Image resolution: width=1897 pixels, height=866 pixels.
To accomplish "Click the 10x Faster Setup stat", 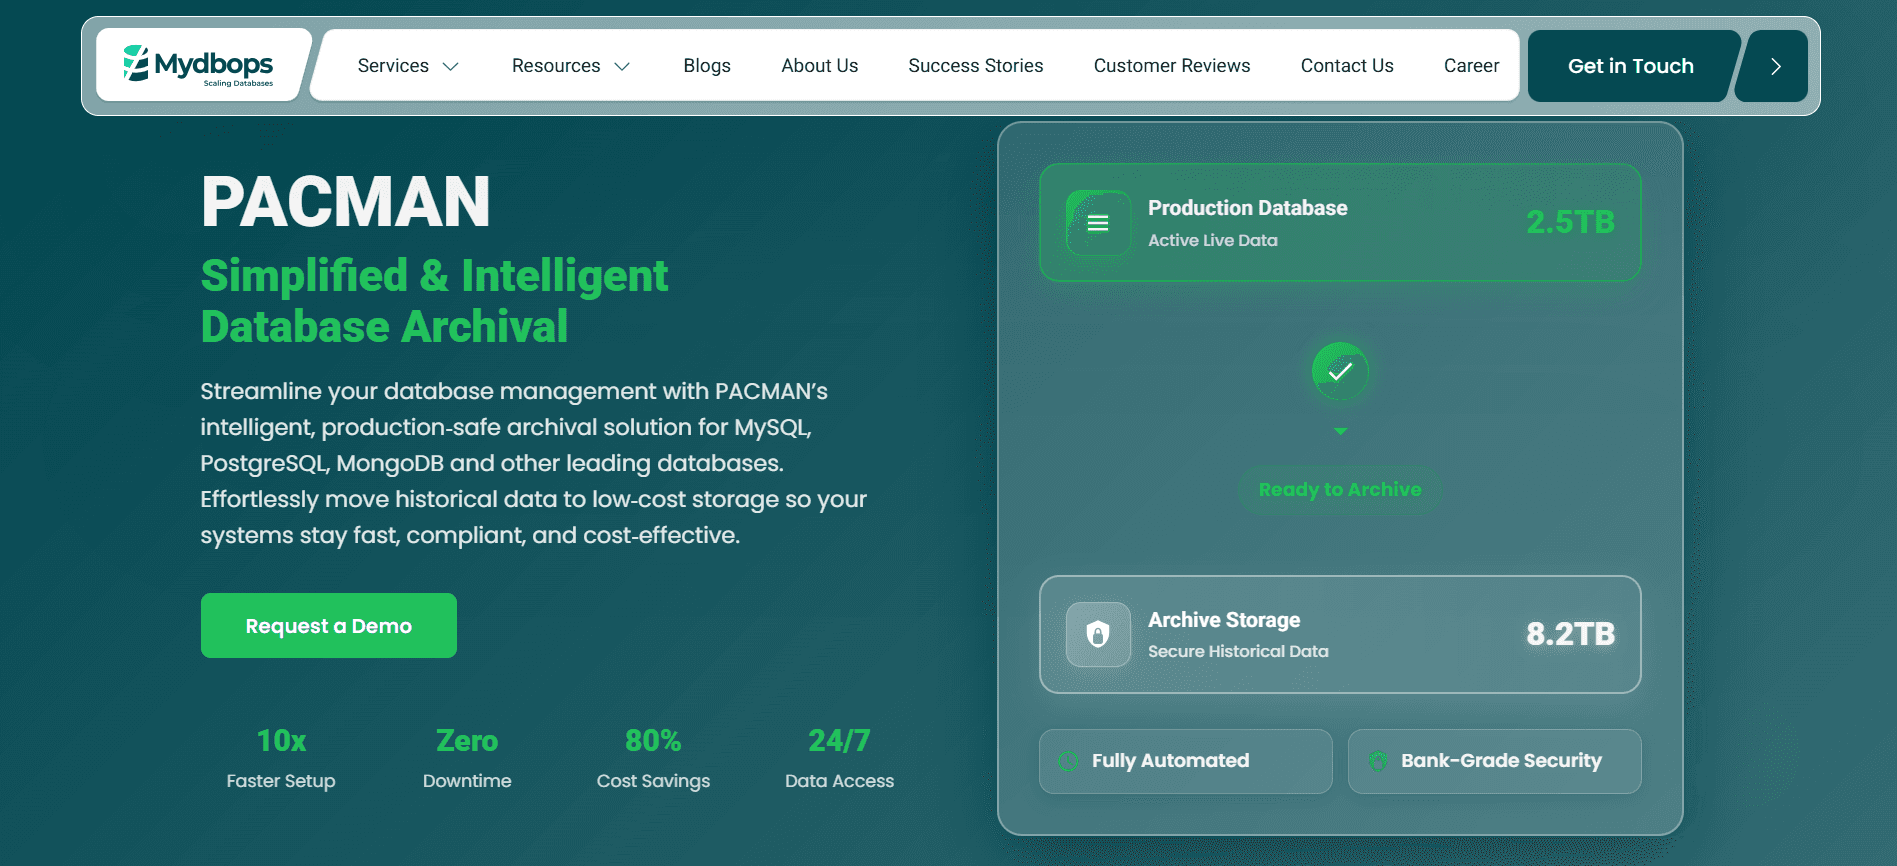I will coord(281,758).
